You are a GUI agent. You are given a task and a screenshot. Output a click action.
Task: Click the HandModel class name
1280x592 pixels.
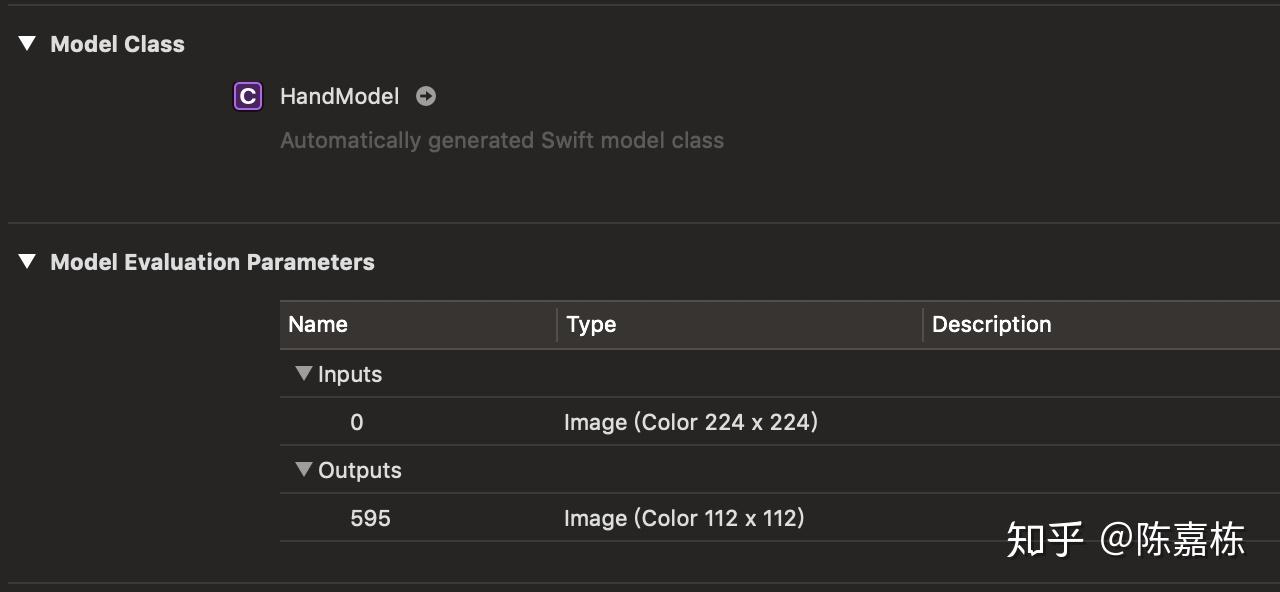(339, 96)
